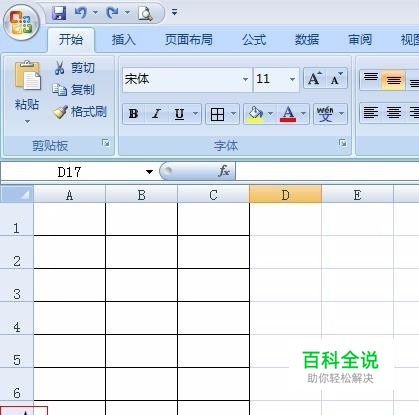This screenshot has width=419, height=415.
Task: Toggle bold formatting
Action: click(x=134, y=114)
